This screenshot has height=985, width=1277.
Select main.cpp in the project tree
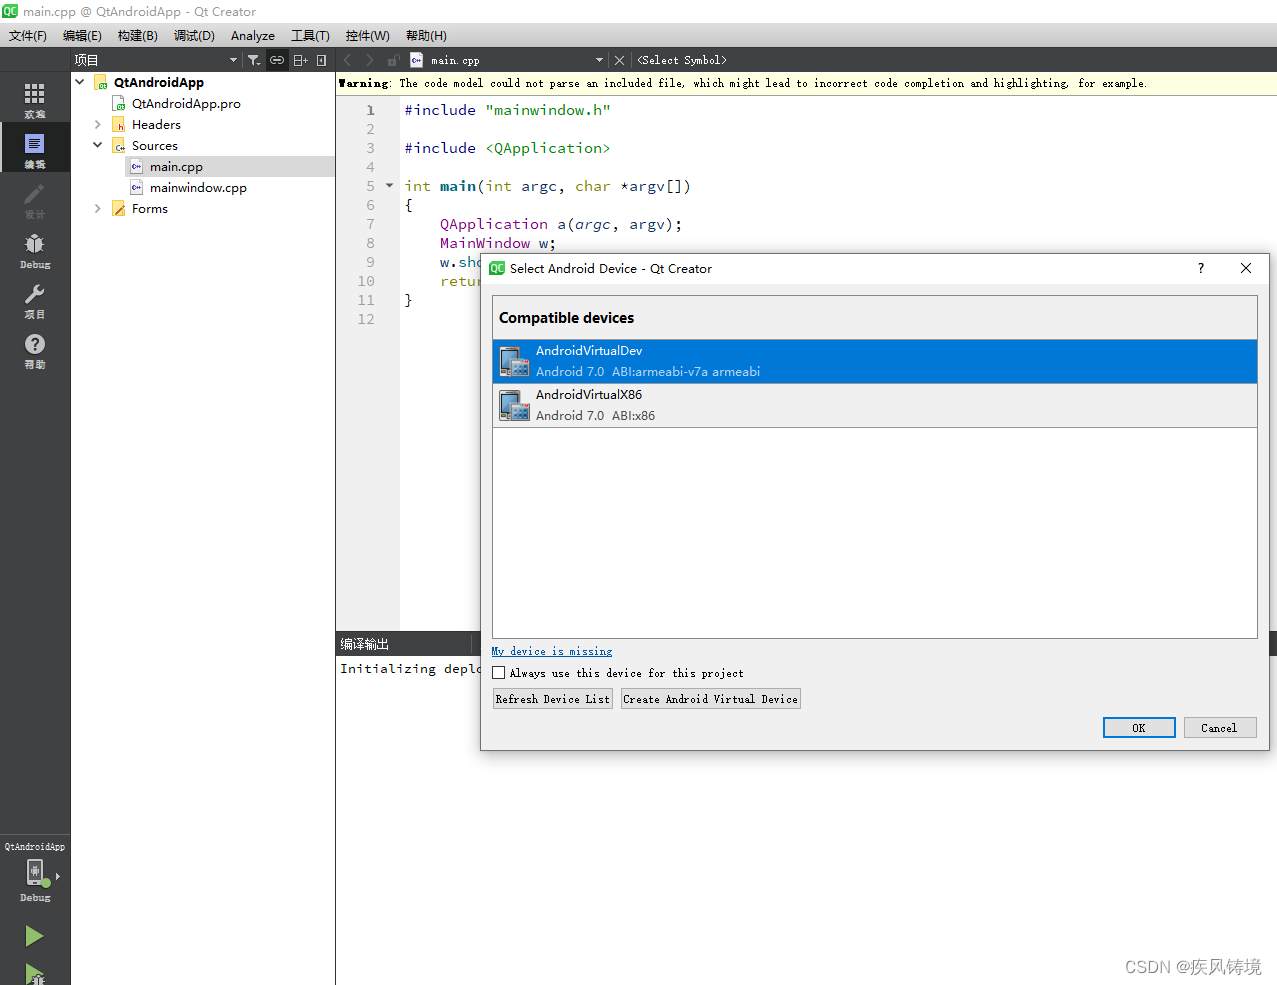176,166
